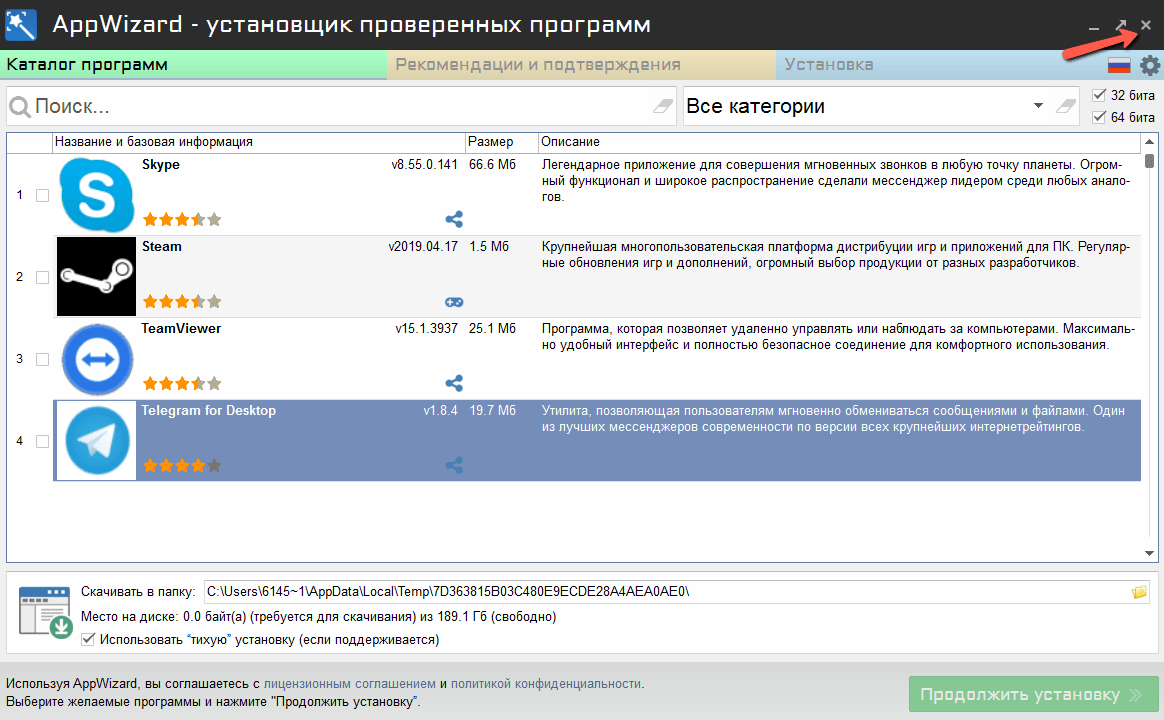Sort list by Размер column header

[x=491, y=142]
